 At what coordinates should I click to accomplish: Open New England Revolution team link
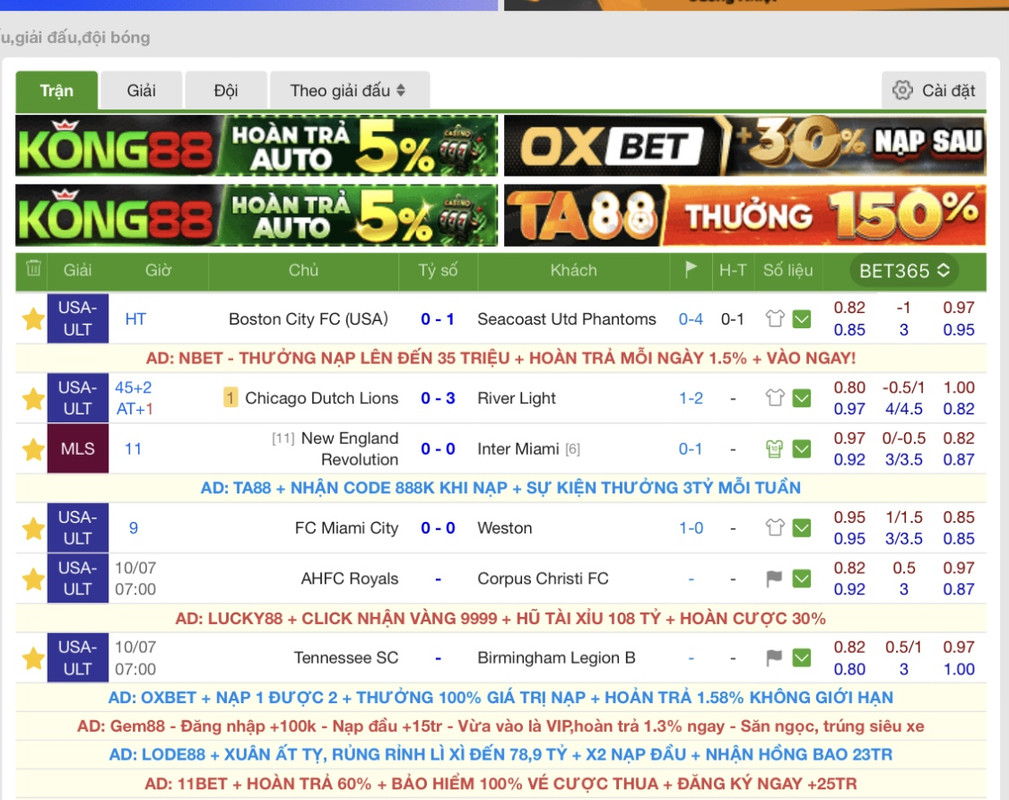click(x=350, y=449)
